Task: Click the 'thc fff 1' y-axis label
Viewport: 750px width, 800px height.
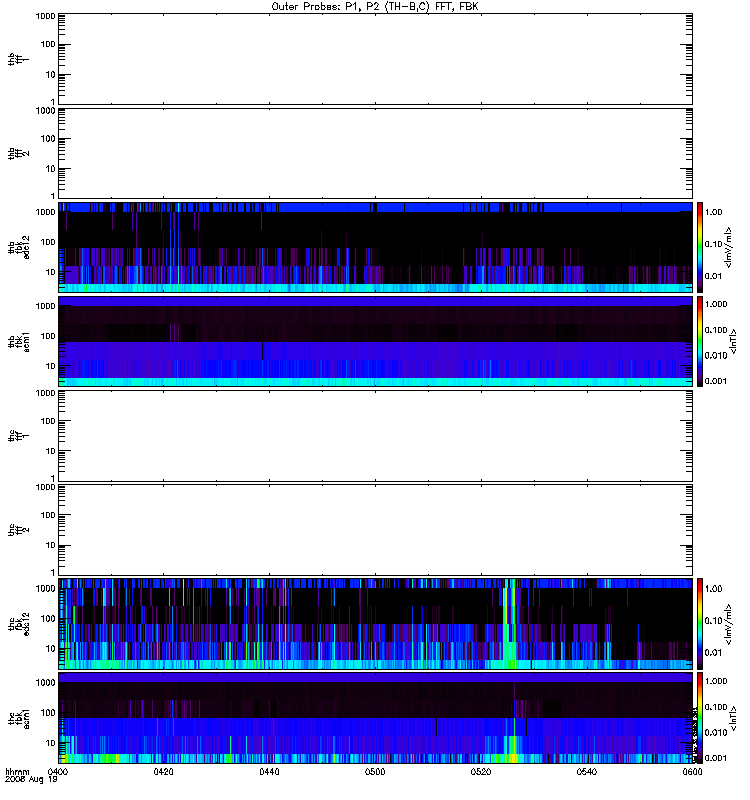Action: point(18,436)
